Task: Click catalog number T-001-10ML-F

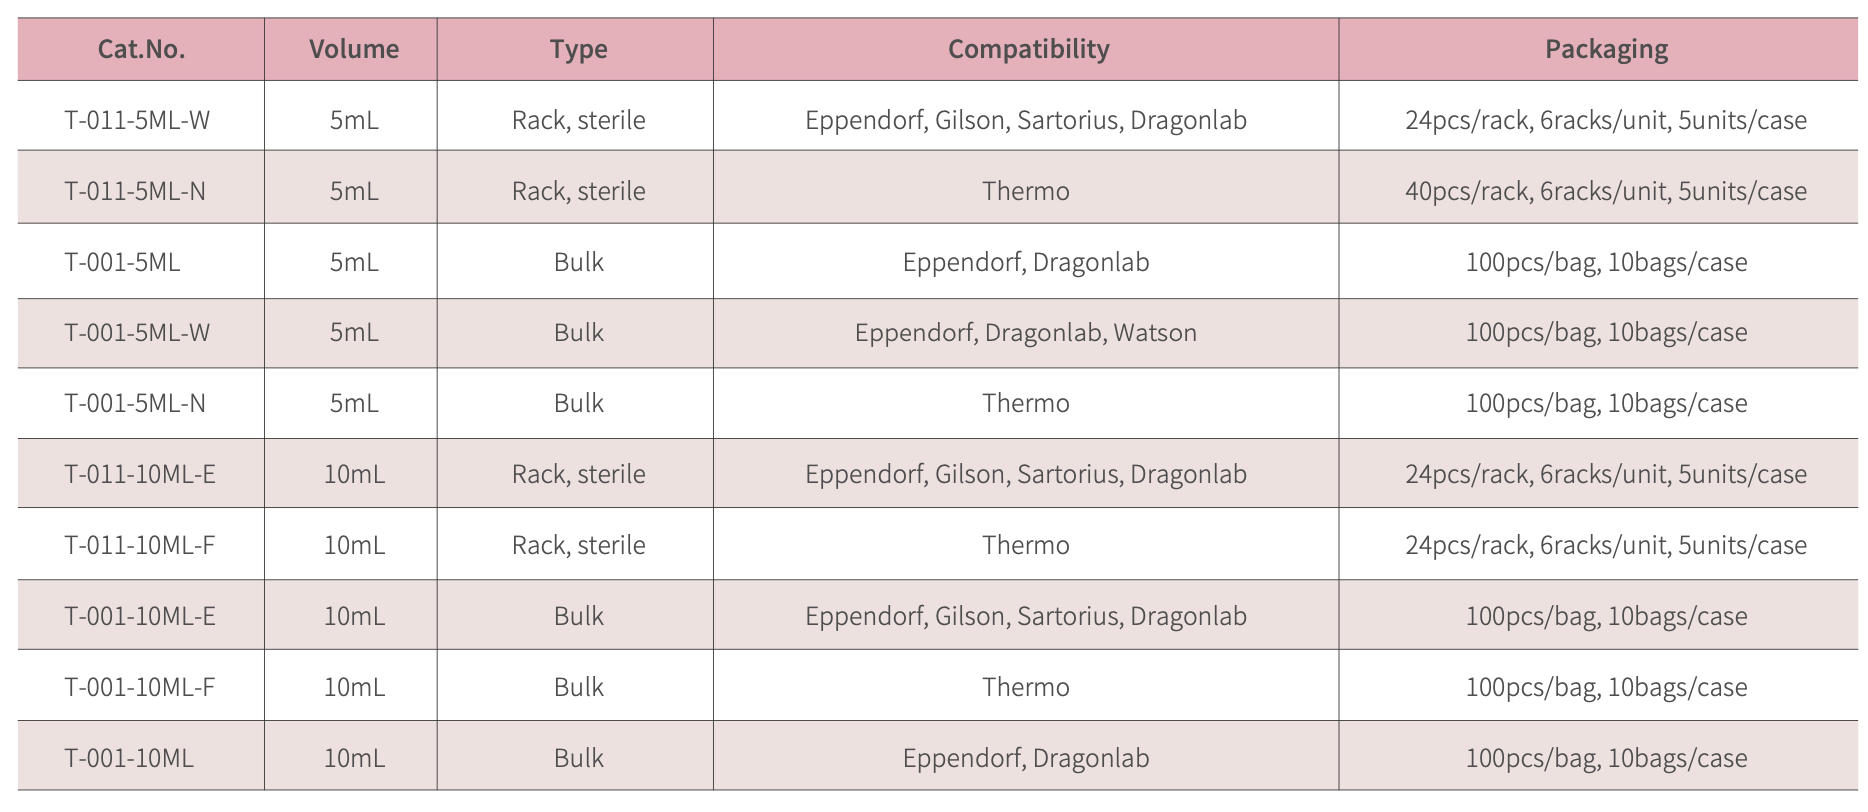Action: pyautogui.click(x=140, y=687)
